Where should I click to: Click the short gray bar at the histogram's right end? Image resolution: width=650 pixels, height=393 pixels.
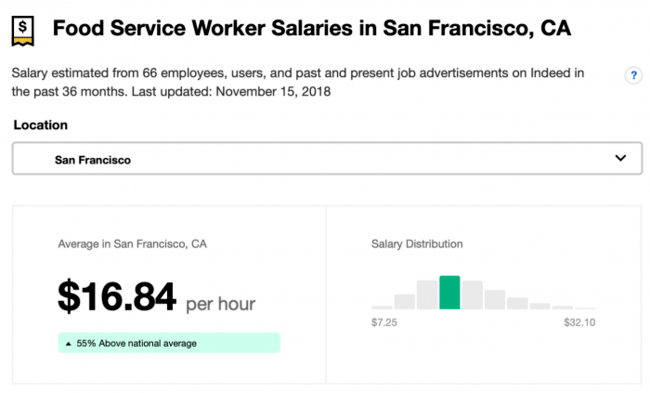click(585, 308)
